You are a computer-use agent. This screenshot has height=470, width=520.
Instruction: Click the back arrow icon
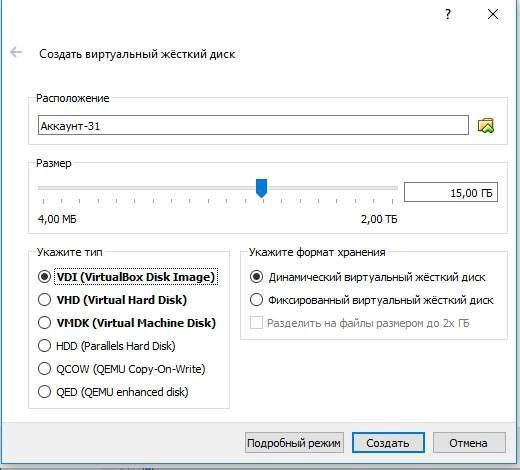point(16,52)
